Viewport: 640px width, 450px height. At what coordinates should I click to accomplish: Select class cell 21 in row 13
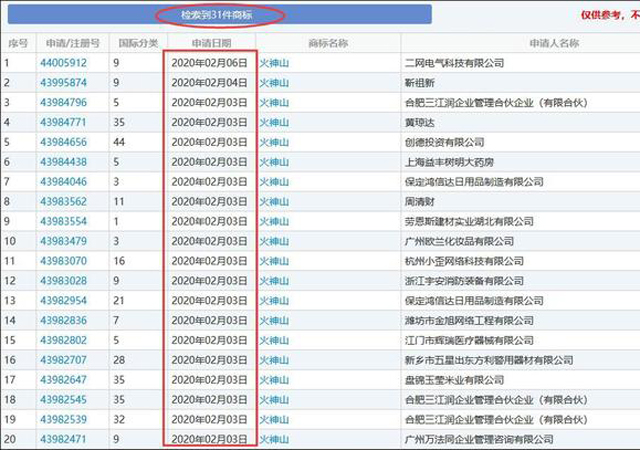[119, 301]
